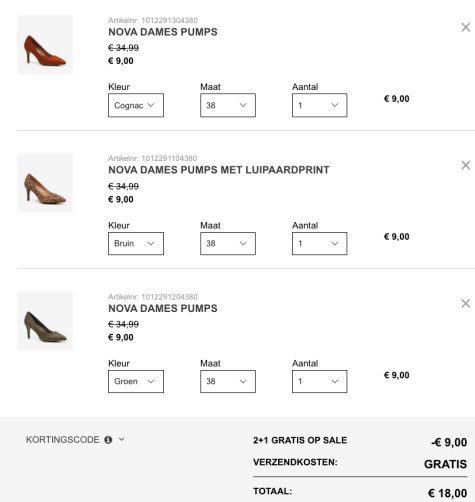Open the Cognac Kleur dropdown
This screenshot has width=475, height=502.
pos(136,105)
